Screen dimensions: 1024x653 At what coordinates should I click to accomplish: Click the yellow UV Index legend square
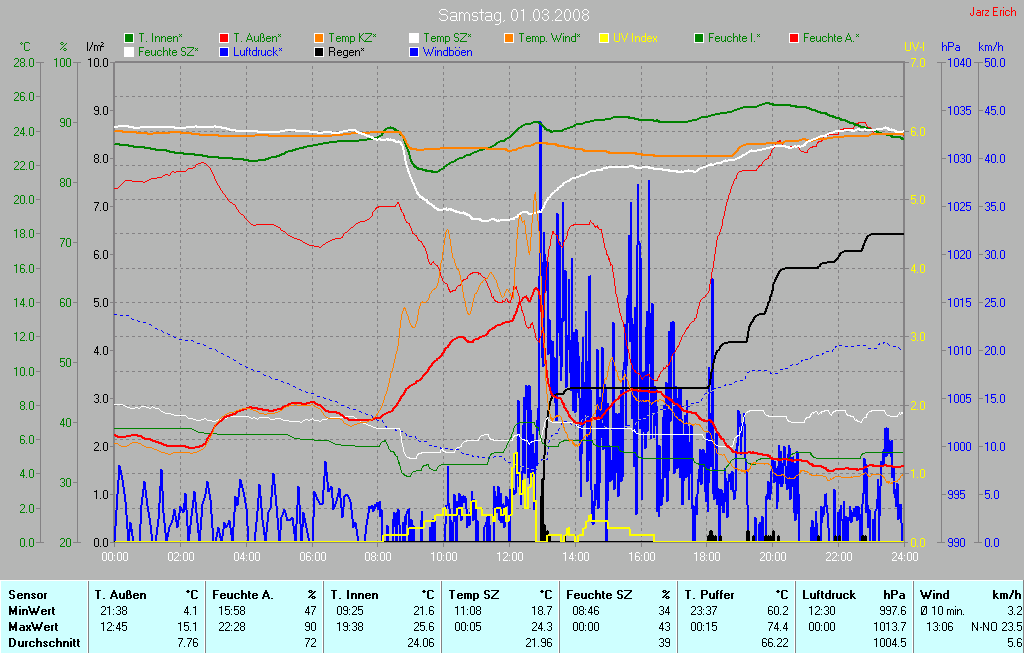point(604,38)
